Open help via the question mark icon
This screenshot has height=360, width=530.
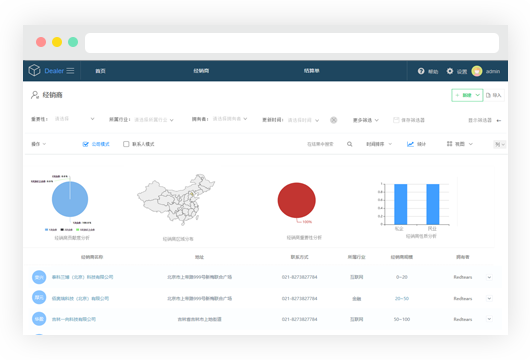pyautogui.click(x=421, y=71)
